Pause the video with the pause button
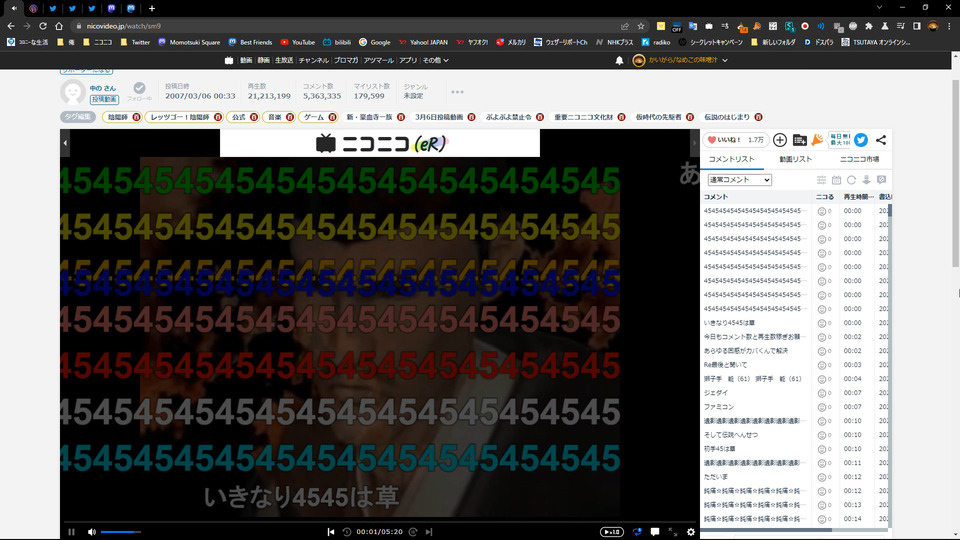The height and width of the screenshot is (540, 960). (x=71, y=532)
